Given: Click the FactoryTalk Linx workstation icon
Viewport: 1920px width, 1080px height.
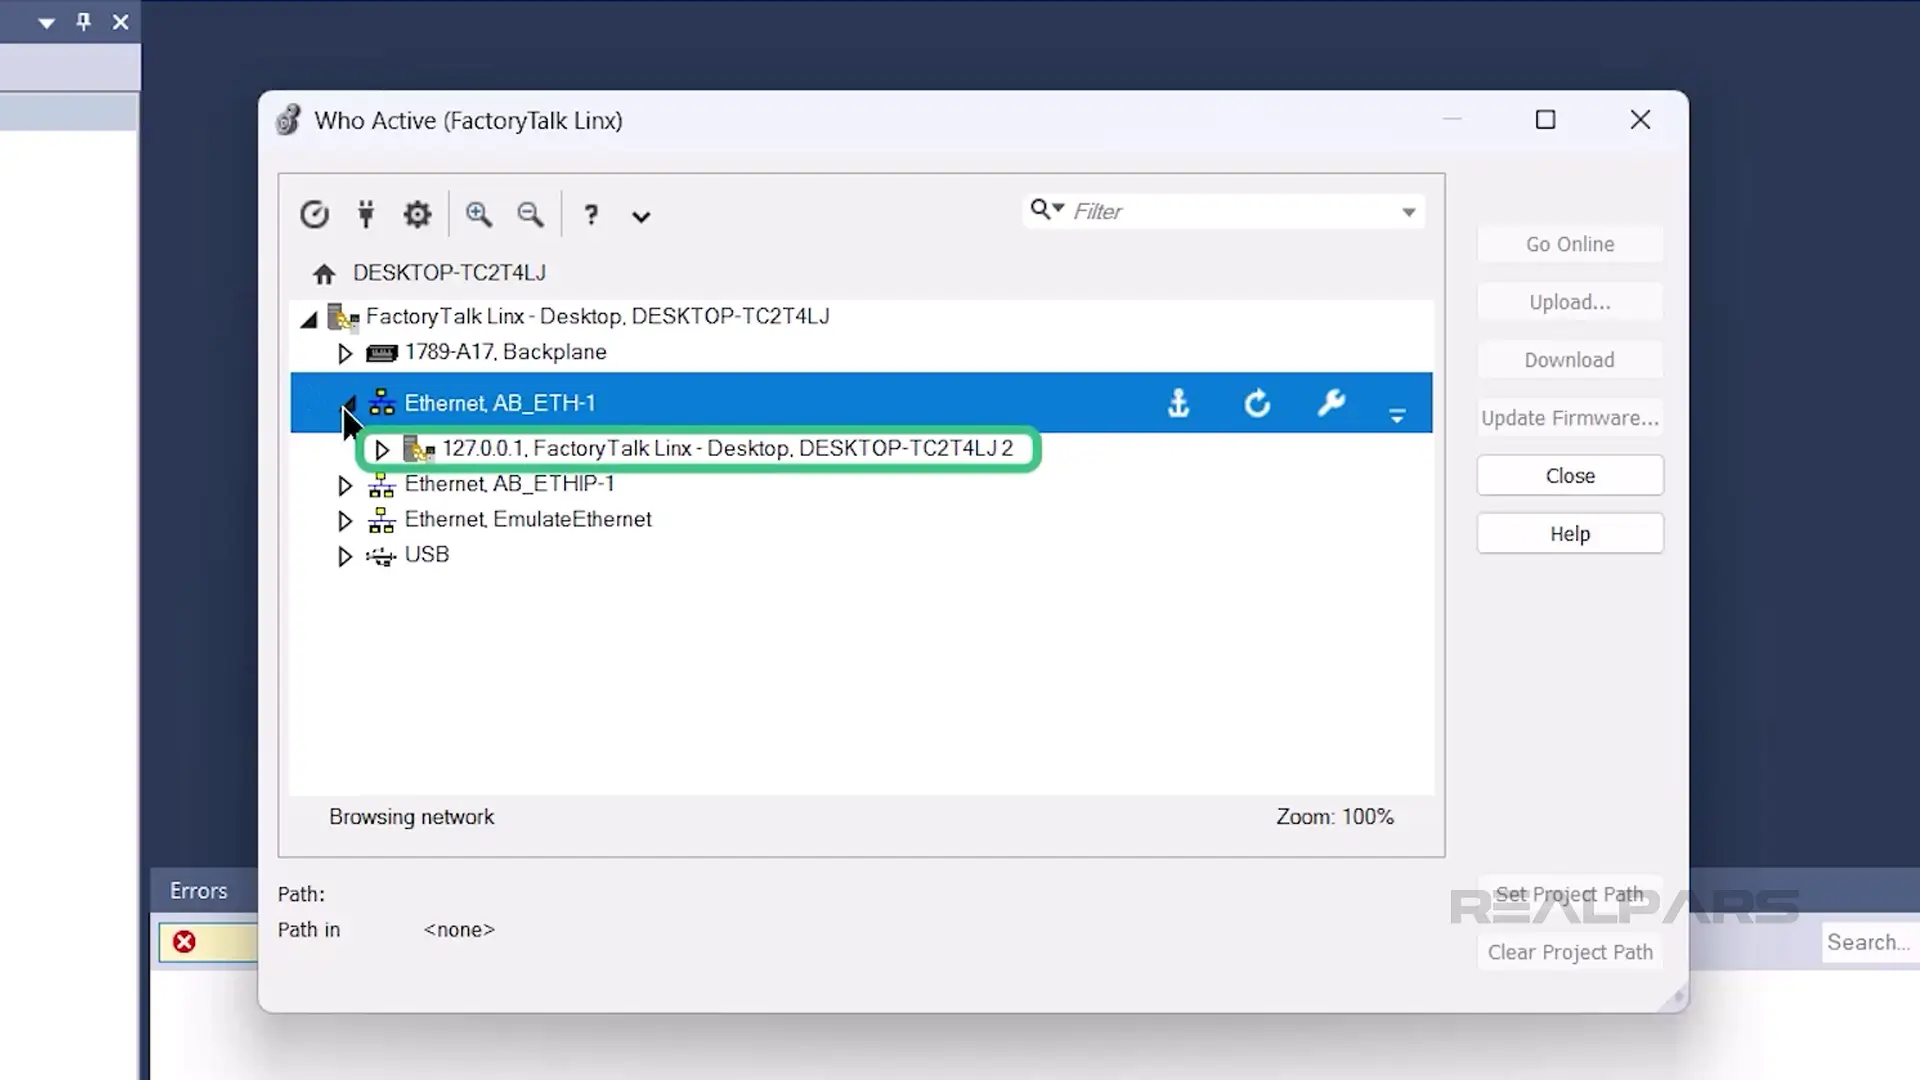Looking at the screenshot, I should point(343,317).
